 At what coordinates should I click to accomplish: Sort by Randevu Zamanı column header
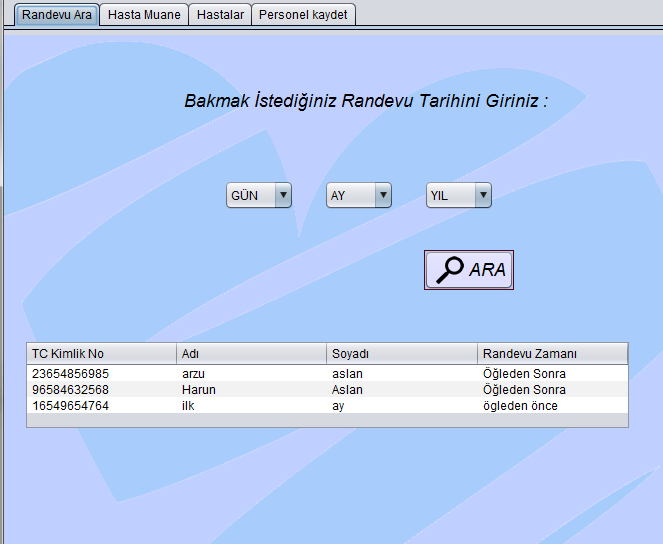pos(552,354)
